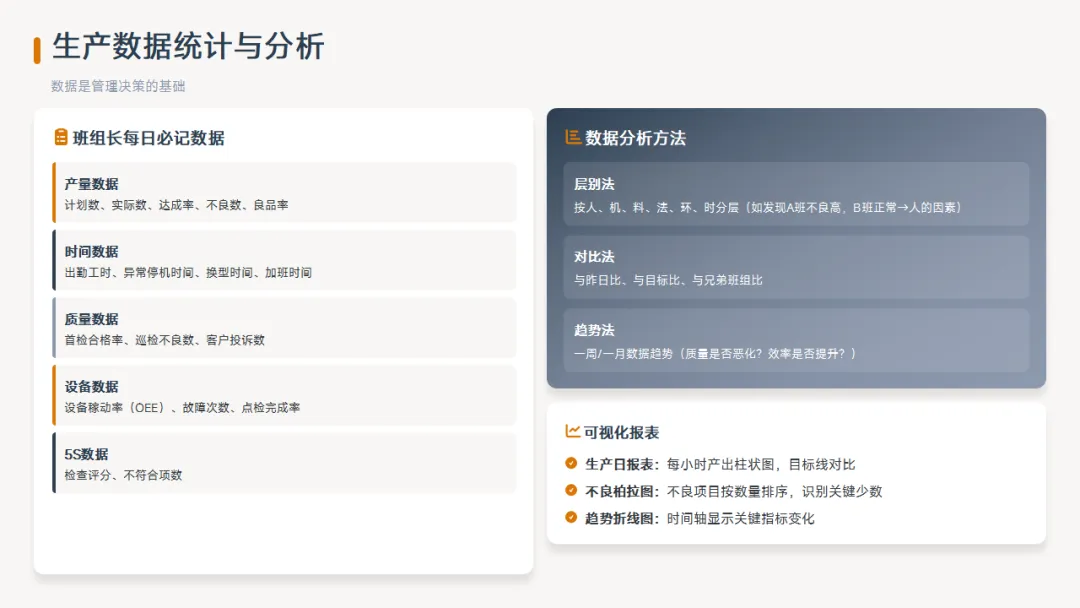The image size is (1080, 608).
Task: Select the 按人、机、料、法、环、时分层 description
Action: pos(769,207)
